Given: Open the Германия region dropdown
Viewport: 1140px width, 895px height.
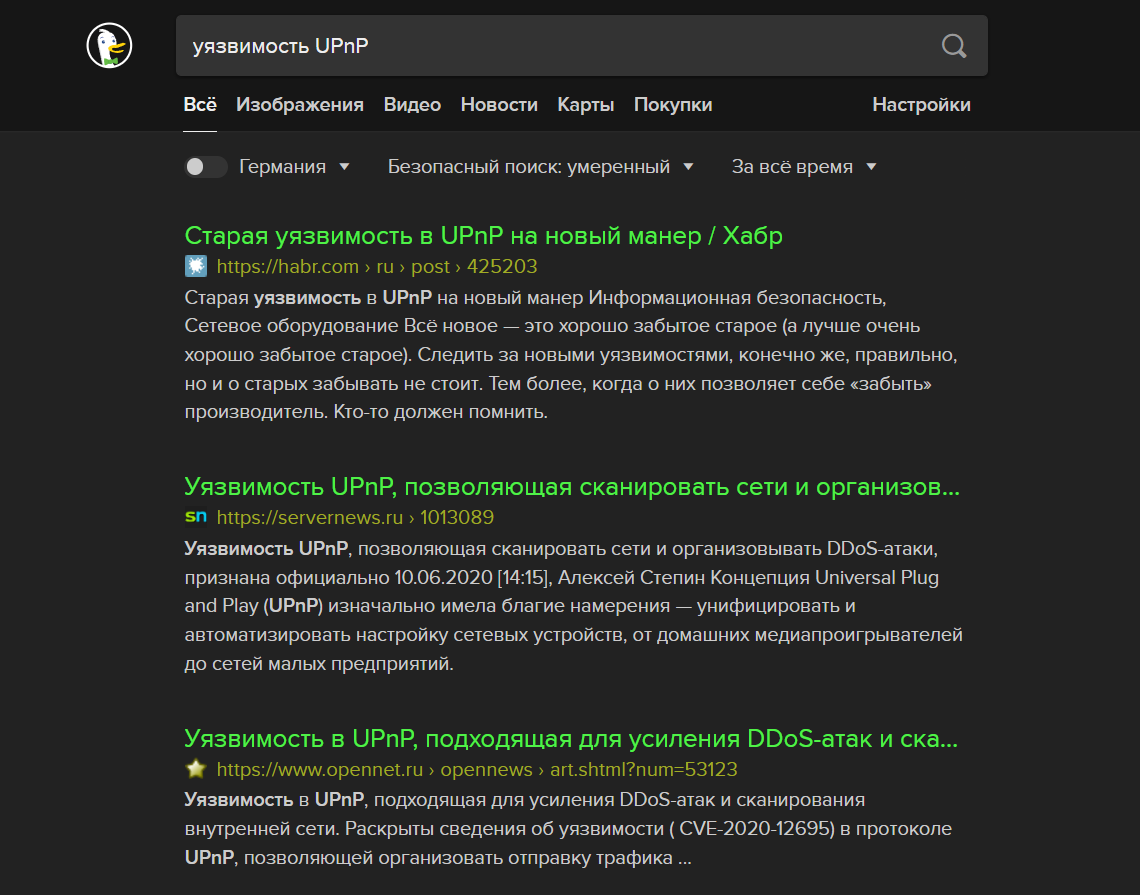Looking at the screenshot, I should click(x=294, y=166).
